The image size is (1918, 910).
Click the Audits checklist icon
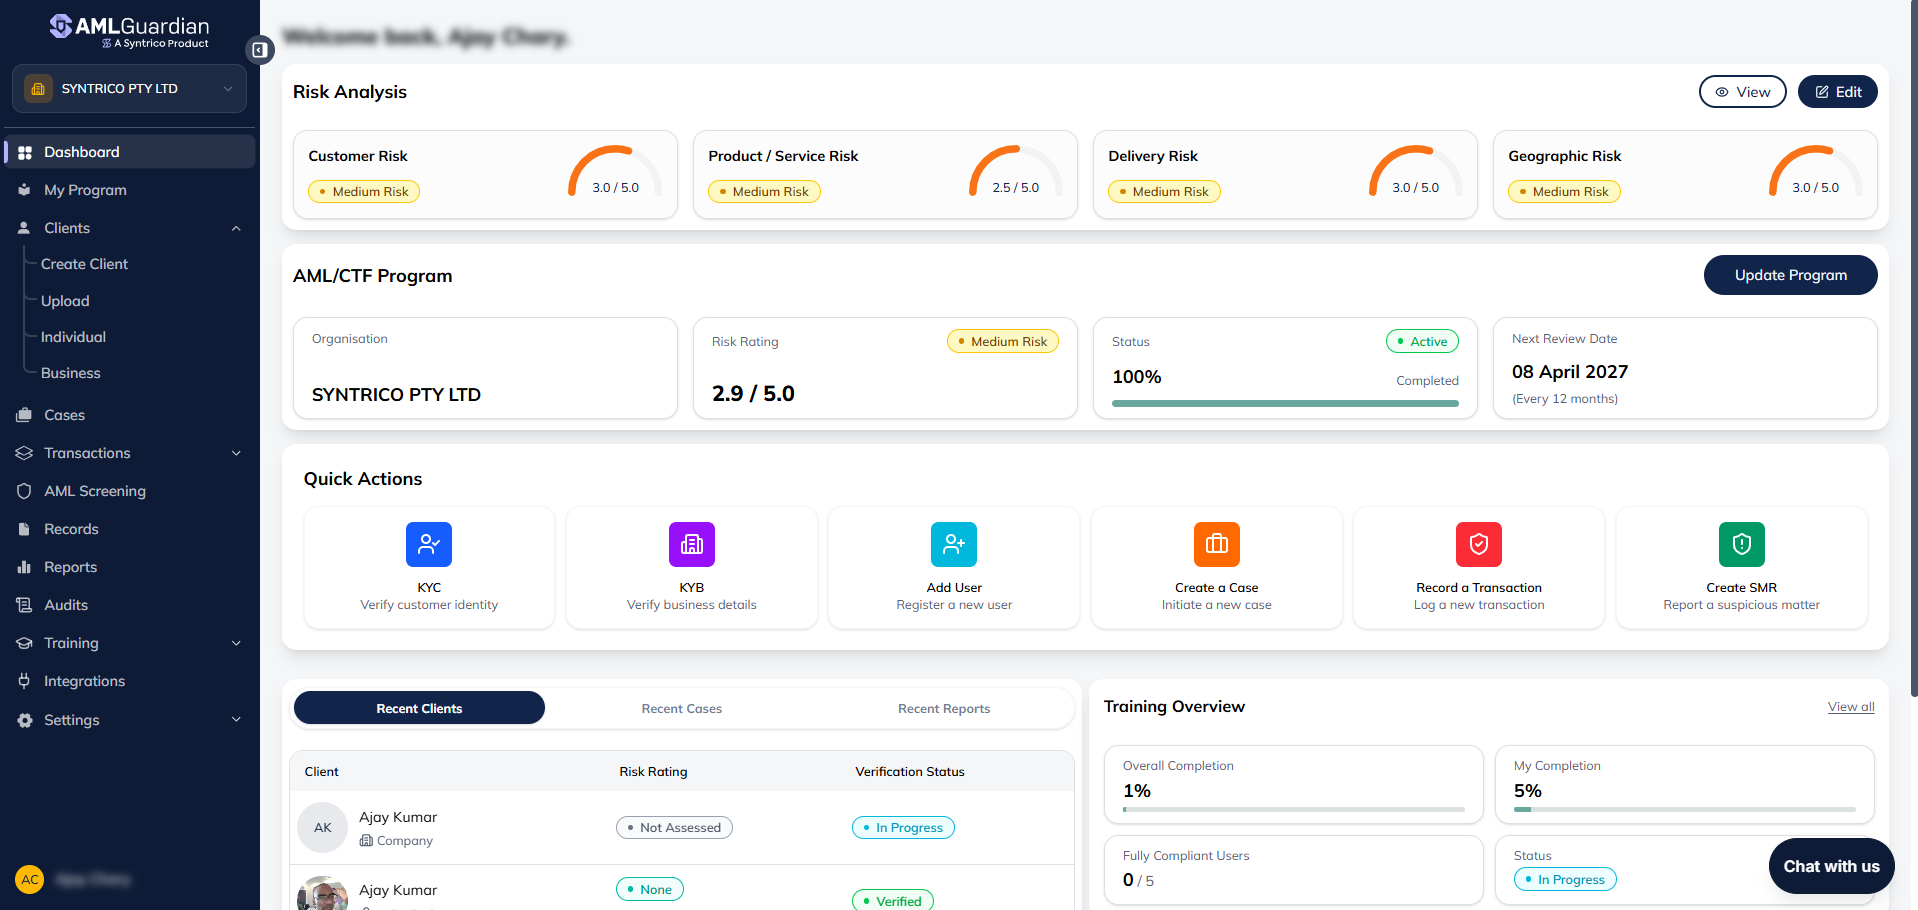(x=25, y=605)
